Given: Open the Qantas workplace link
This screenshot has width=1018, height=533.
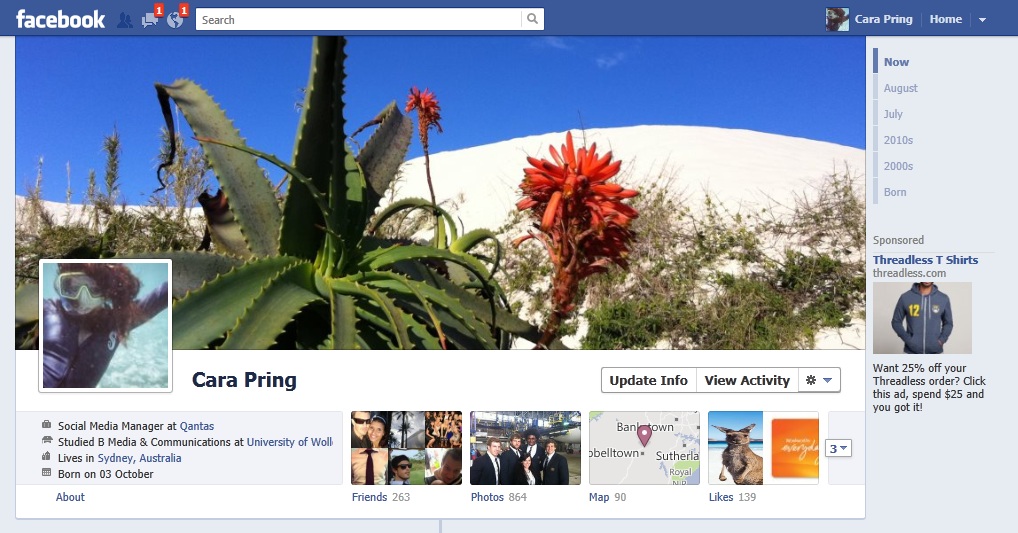Looking at the screenshot, I should coord(197,426).
